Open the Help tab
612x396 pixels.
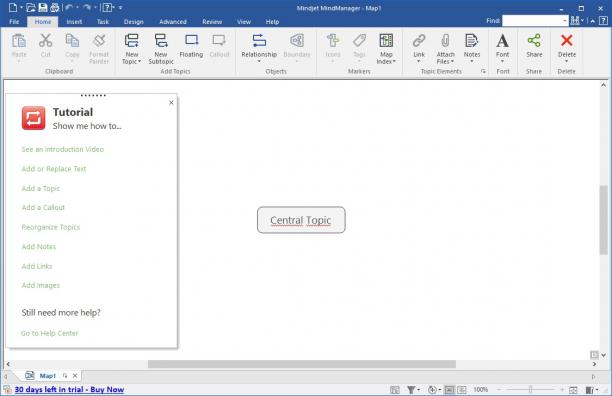[272, 22]
